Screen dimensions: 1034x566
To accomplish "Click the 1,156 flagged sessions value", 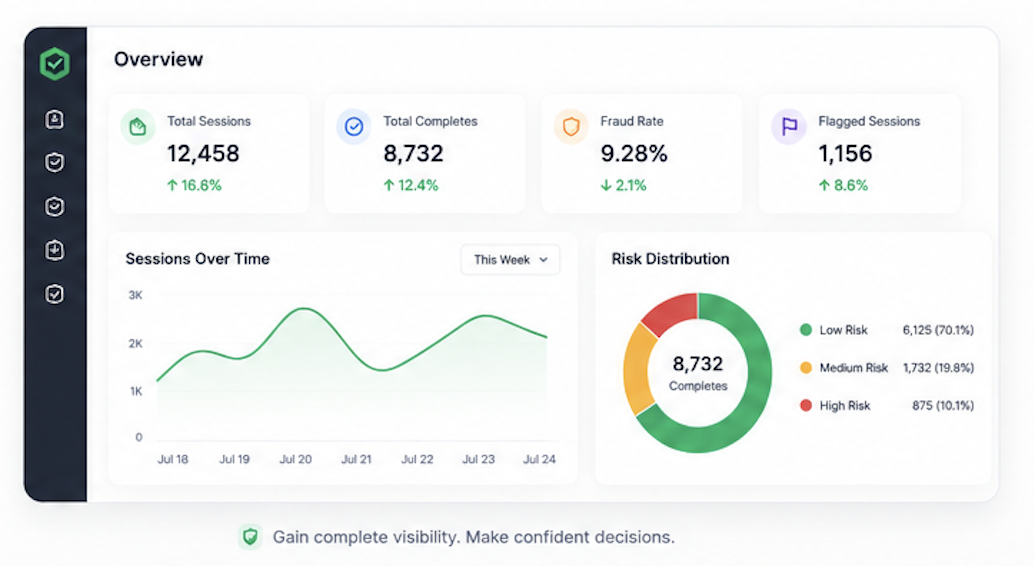I will [x=845, y=153].
